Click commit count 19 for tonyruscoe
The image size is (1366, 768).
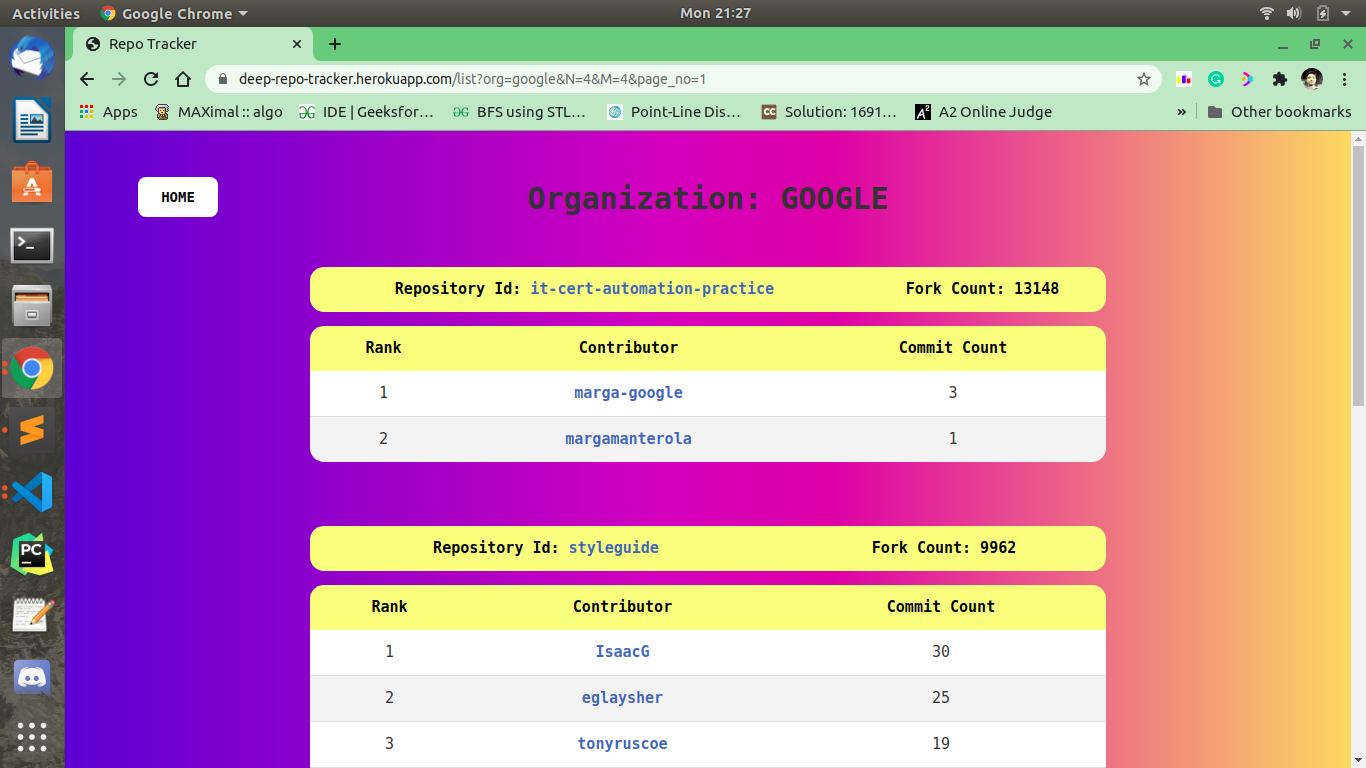[x=941, y=743]
